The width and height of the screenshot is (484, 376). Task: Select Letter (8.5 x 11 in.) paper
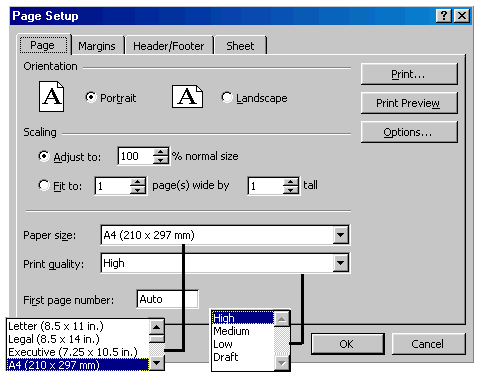pos(78,326)
